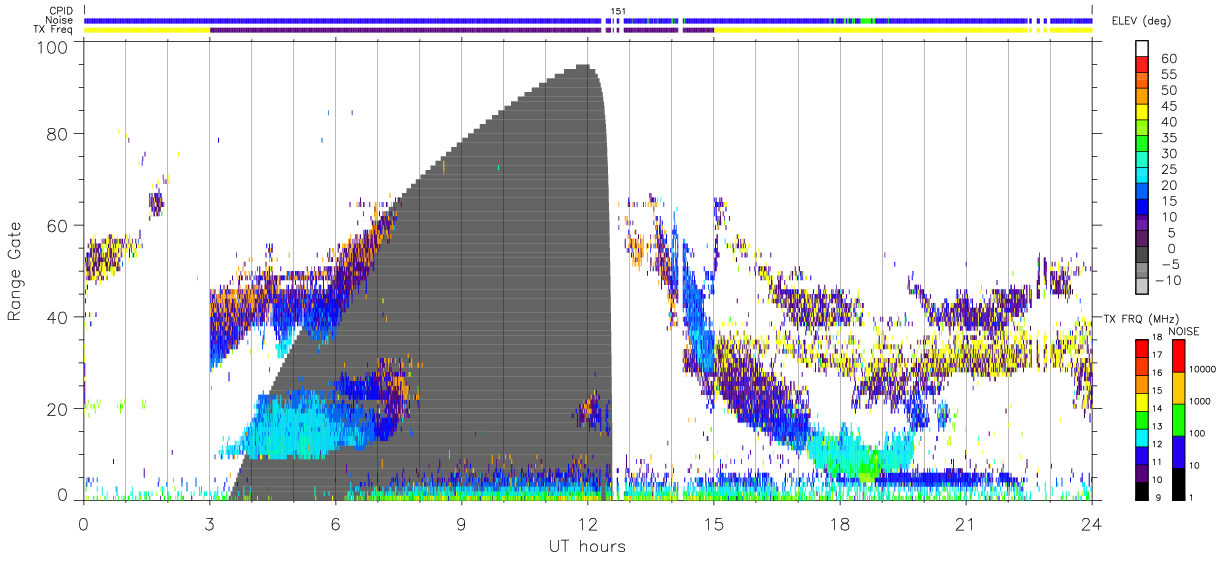
Task: Click the '20' tick on the Range Gate axis
Action: (x=59, y=410)
